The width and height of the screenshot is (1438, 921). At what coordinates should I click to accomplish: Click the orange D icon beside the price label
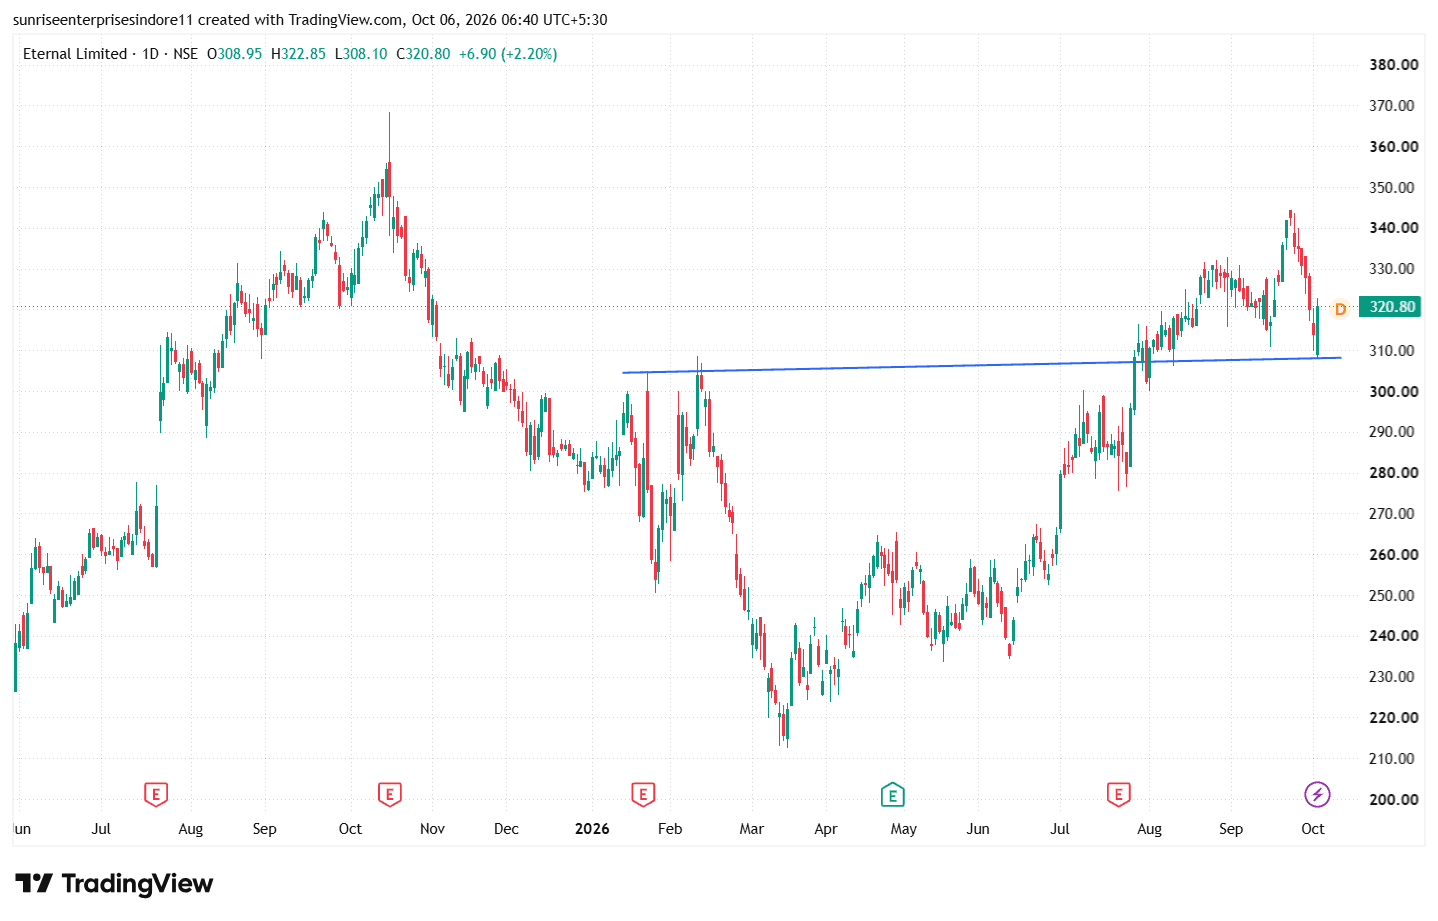[1341, 309]
